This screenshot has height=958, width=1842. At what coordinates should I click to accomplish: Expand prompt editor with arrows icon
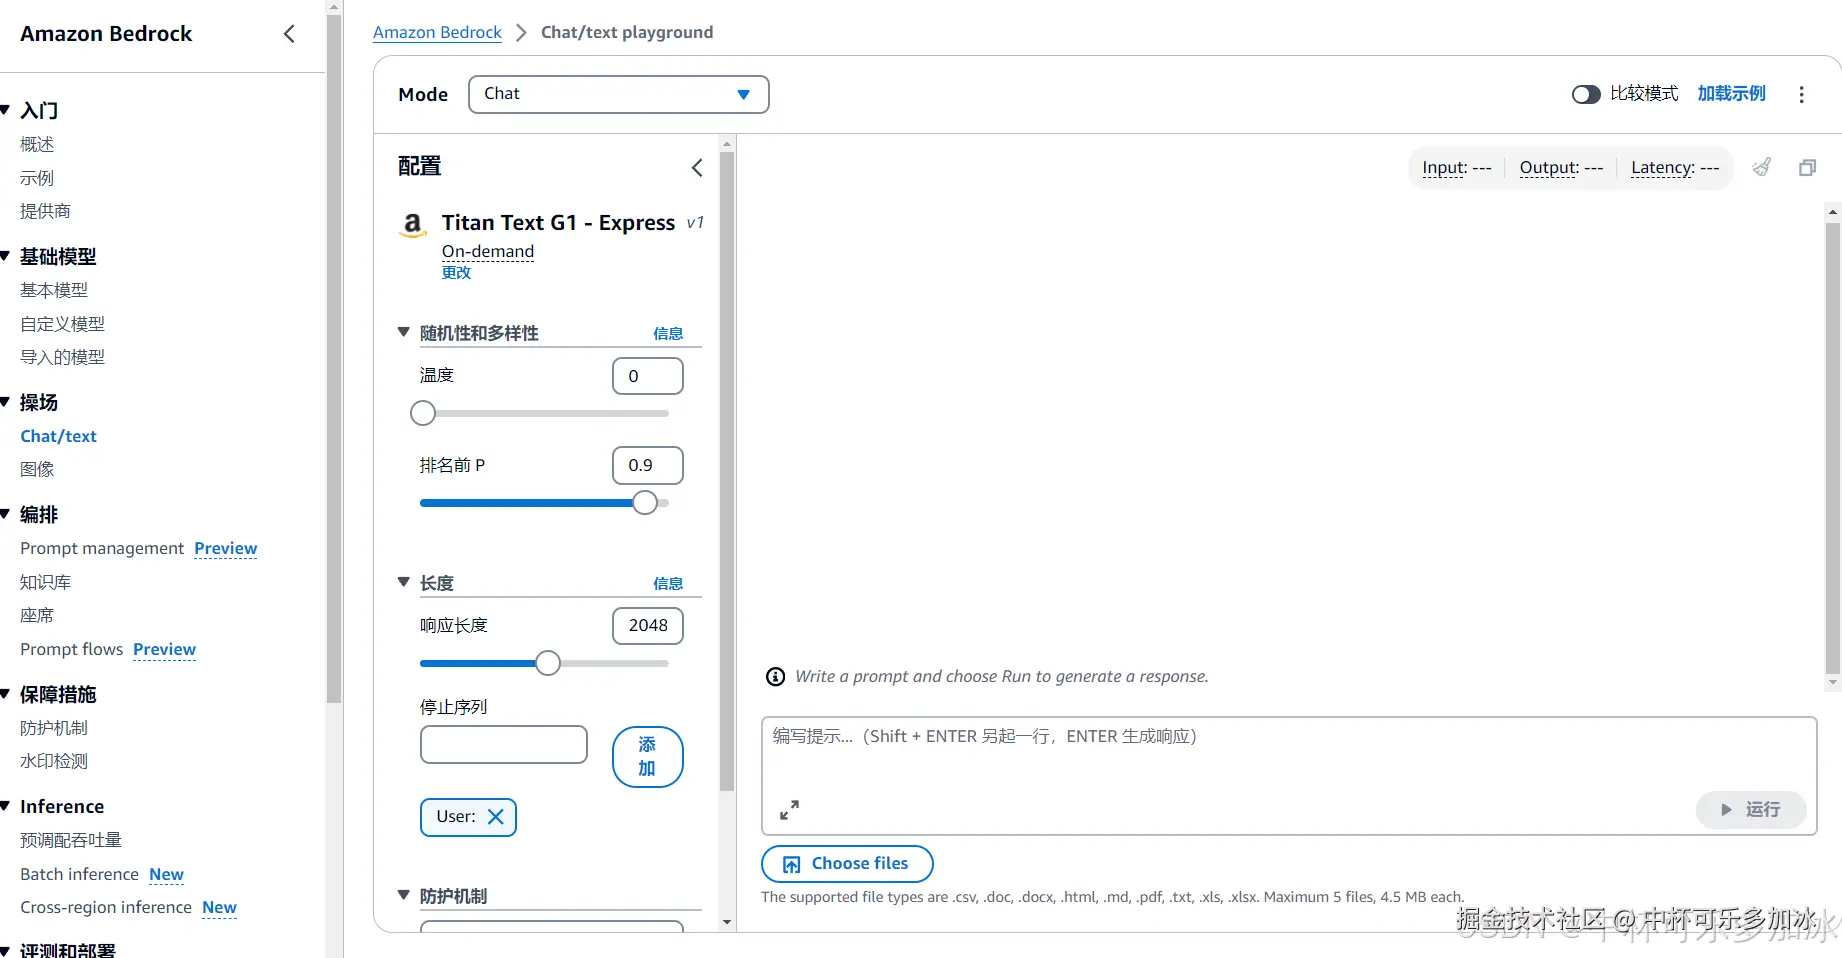coord(789,809)
